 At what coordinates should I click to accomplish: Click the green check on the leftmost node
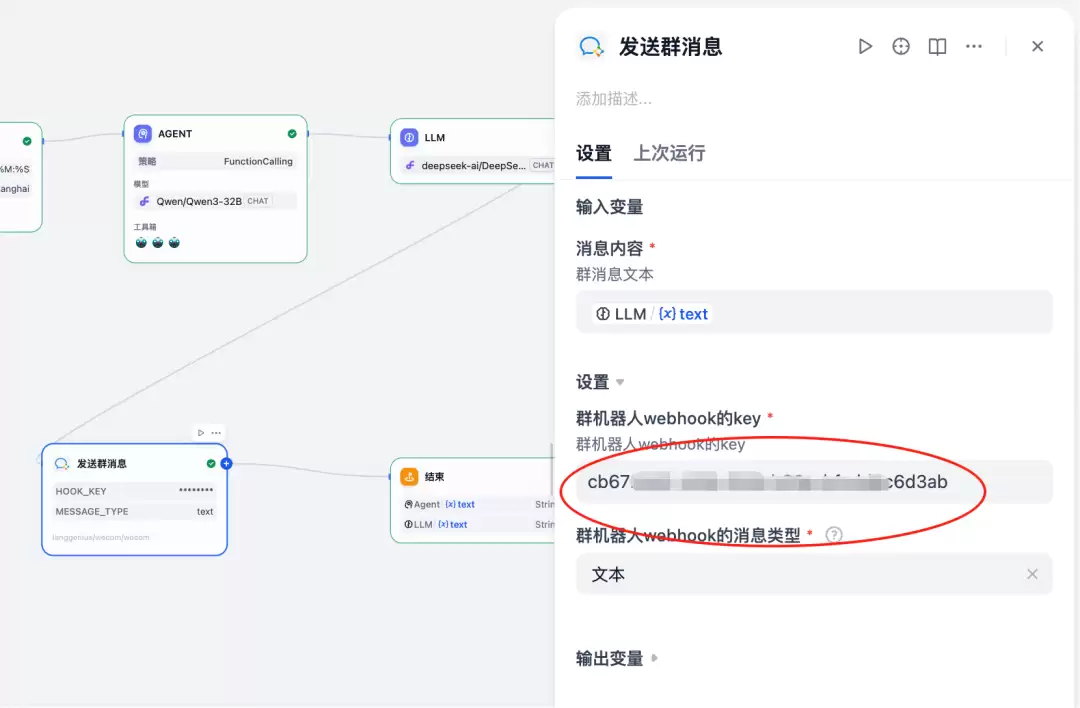27,141
